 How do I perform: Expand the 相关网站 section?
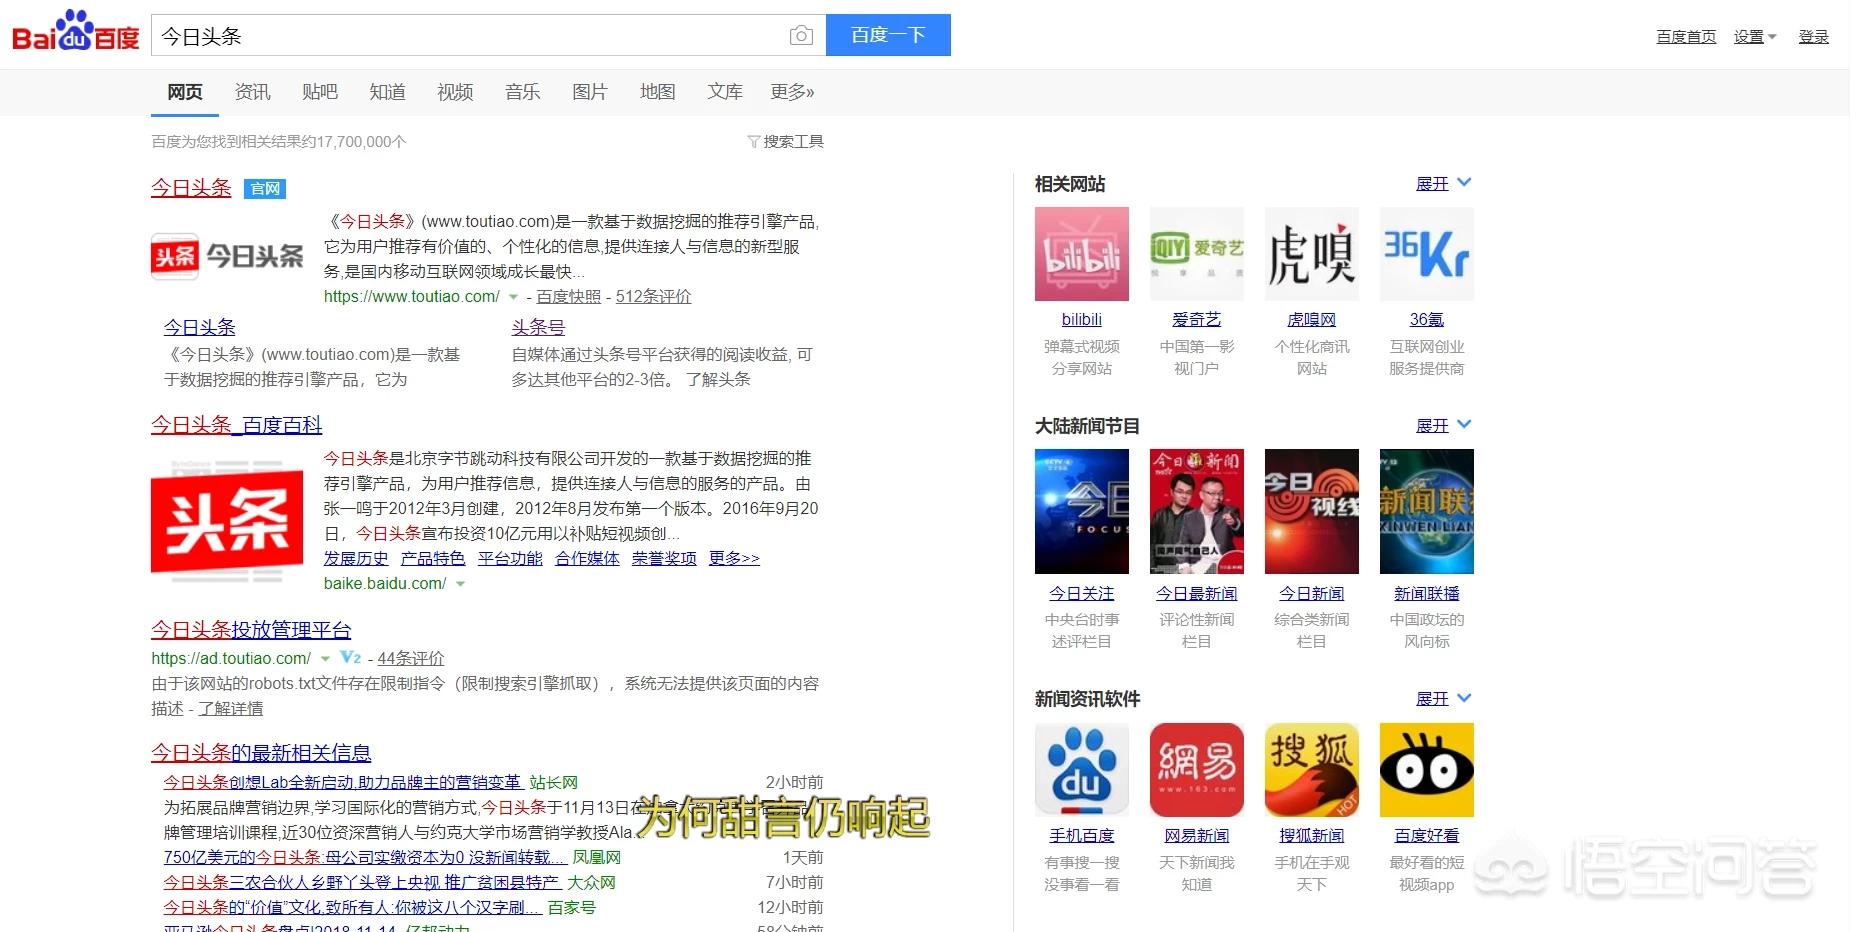coord(1443,184)
